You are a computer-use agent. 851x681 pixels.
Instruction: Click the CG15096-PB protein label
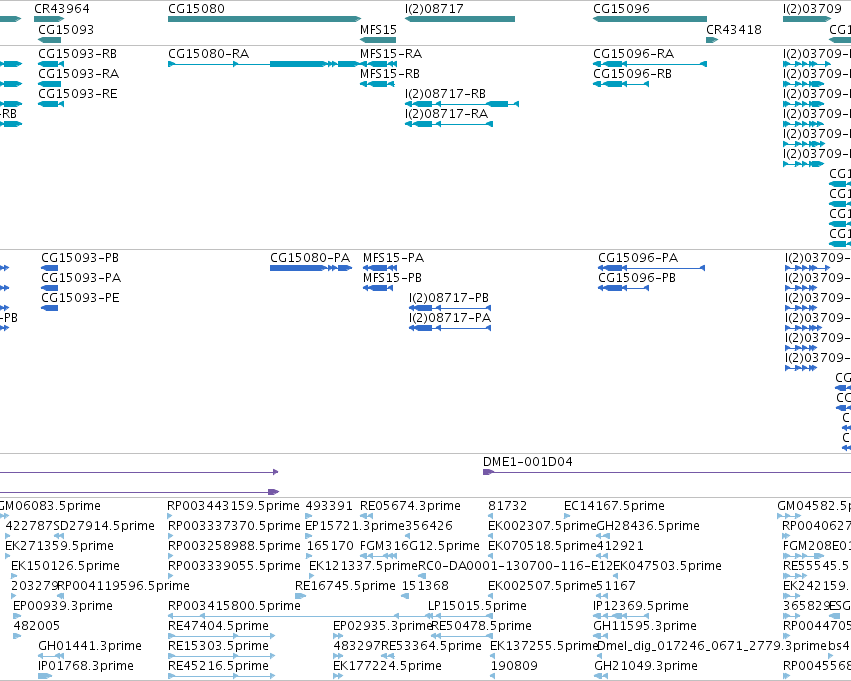tap(637, 278)
